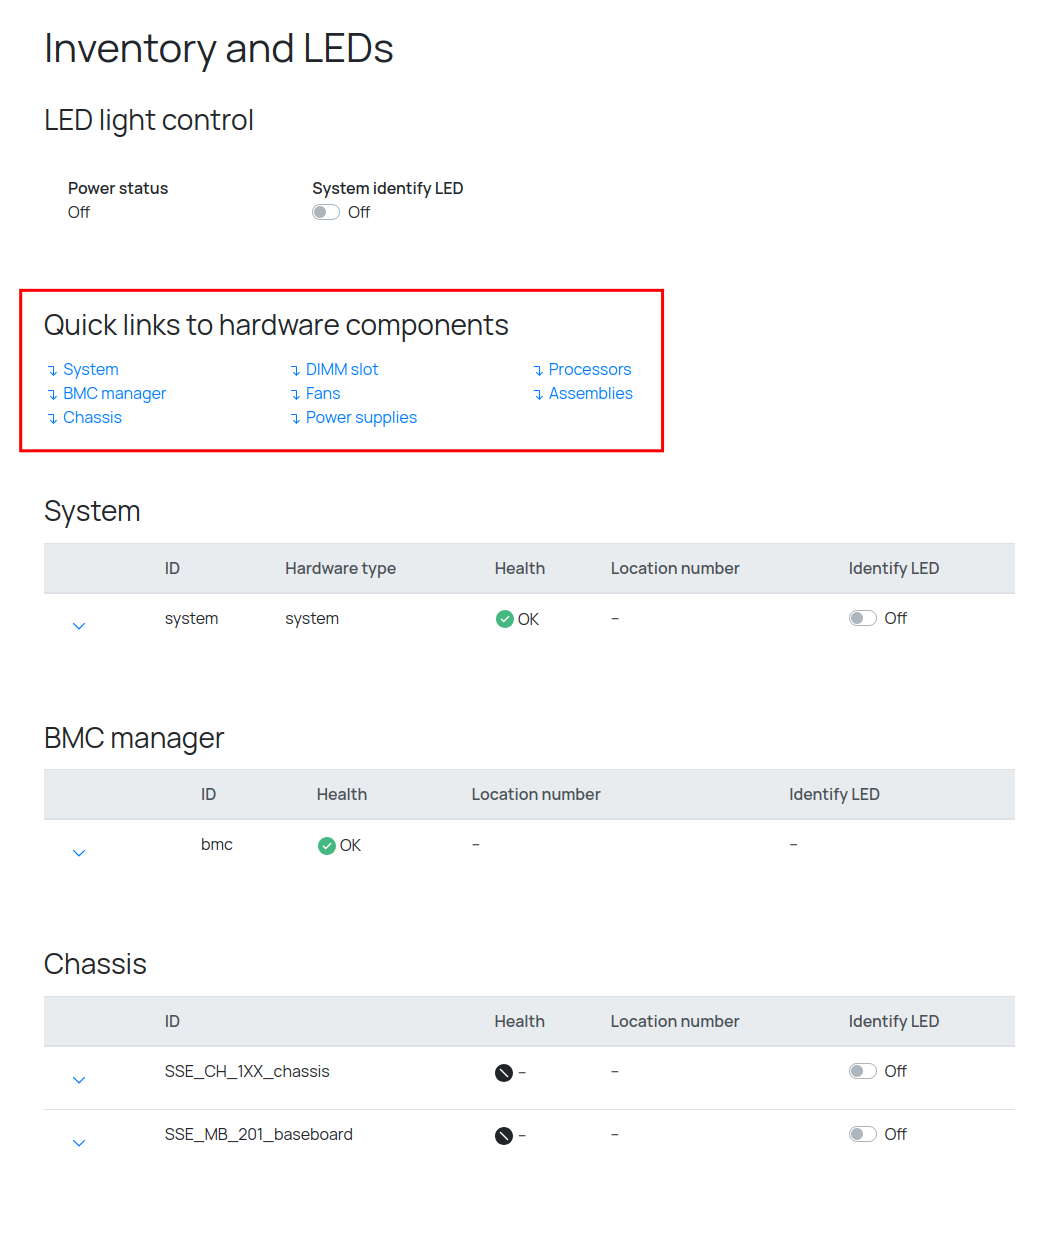
Task: Expand the SSE_MB_201_baseboard row
Action: (x=79, y=1143)
